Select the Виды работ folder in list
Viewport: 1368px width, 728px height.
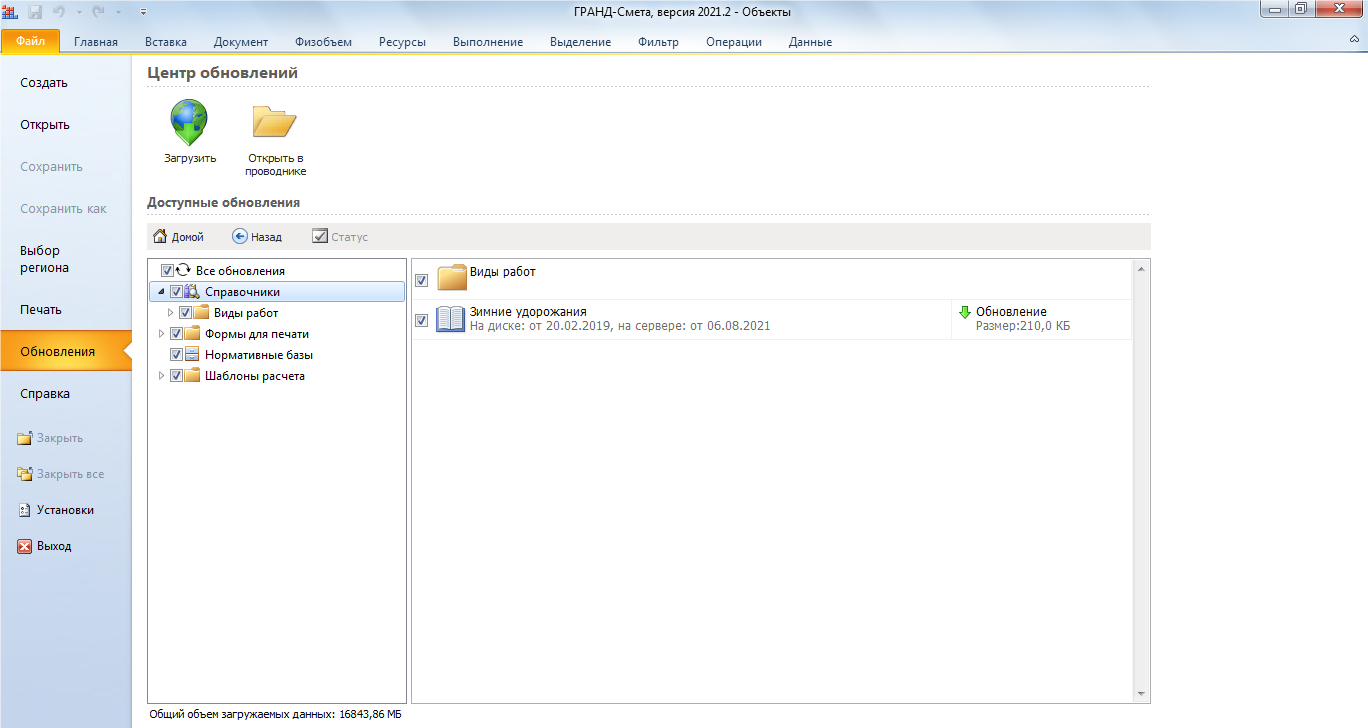502,272
